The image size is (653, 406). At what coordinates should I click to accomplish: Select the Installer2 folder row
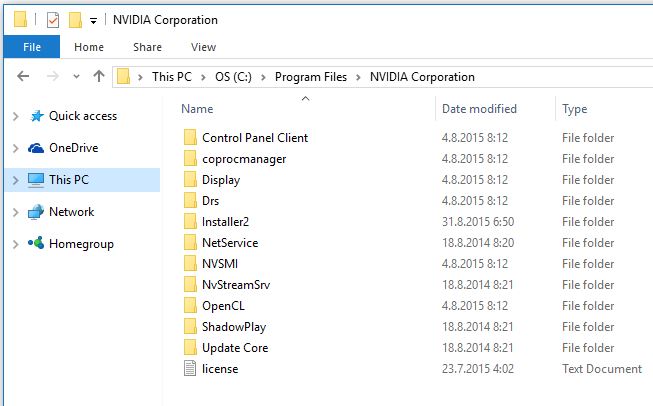click(412, 222)
